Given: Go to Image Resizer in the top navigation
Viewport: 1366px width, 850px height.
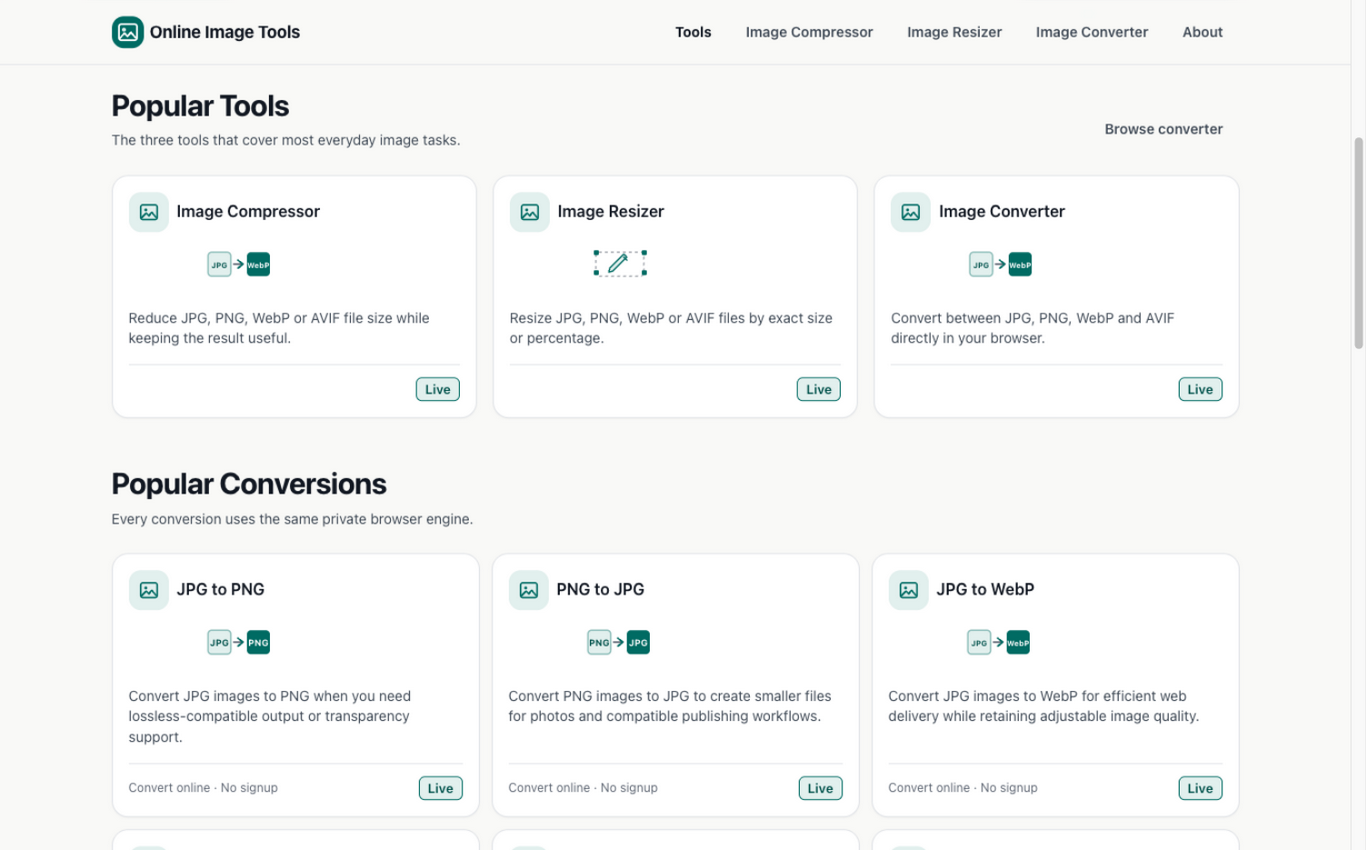Looking at the screenshot, I should click(x=954, y=32).
